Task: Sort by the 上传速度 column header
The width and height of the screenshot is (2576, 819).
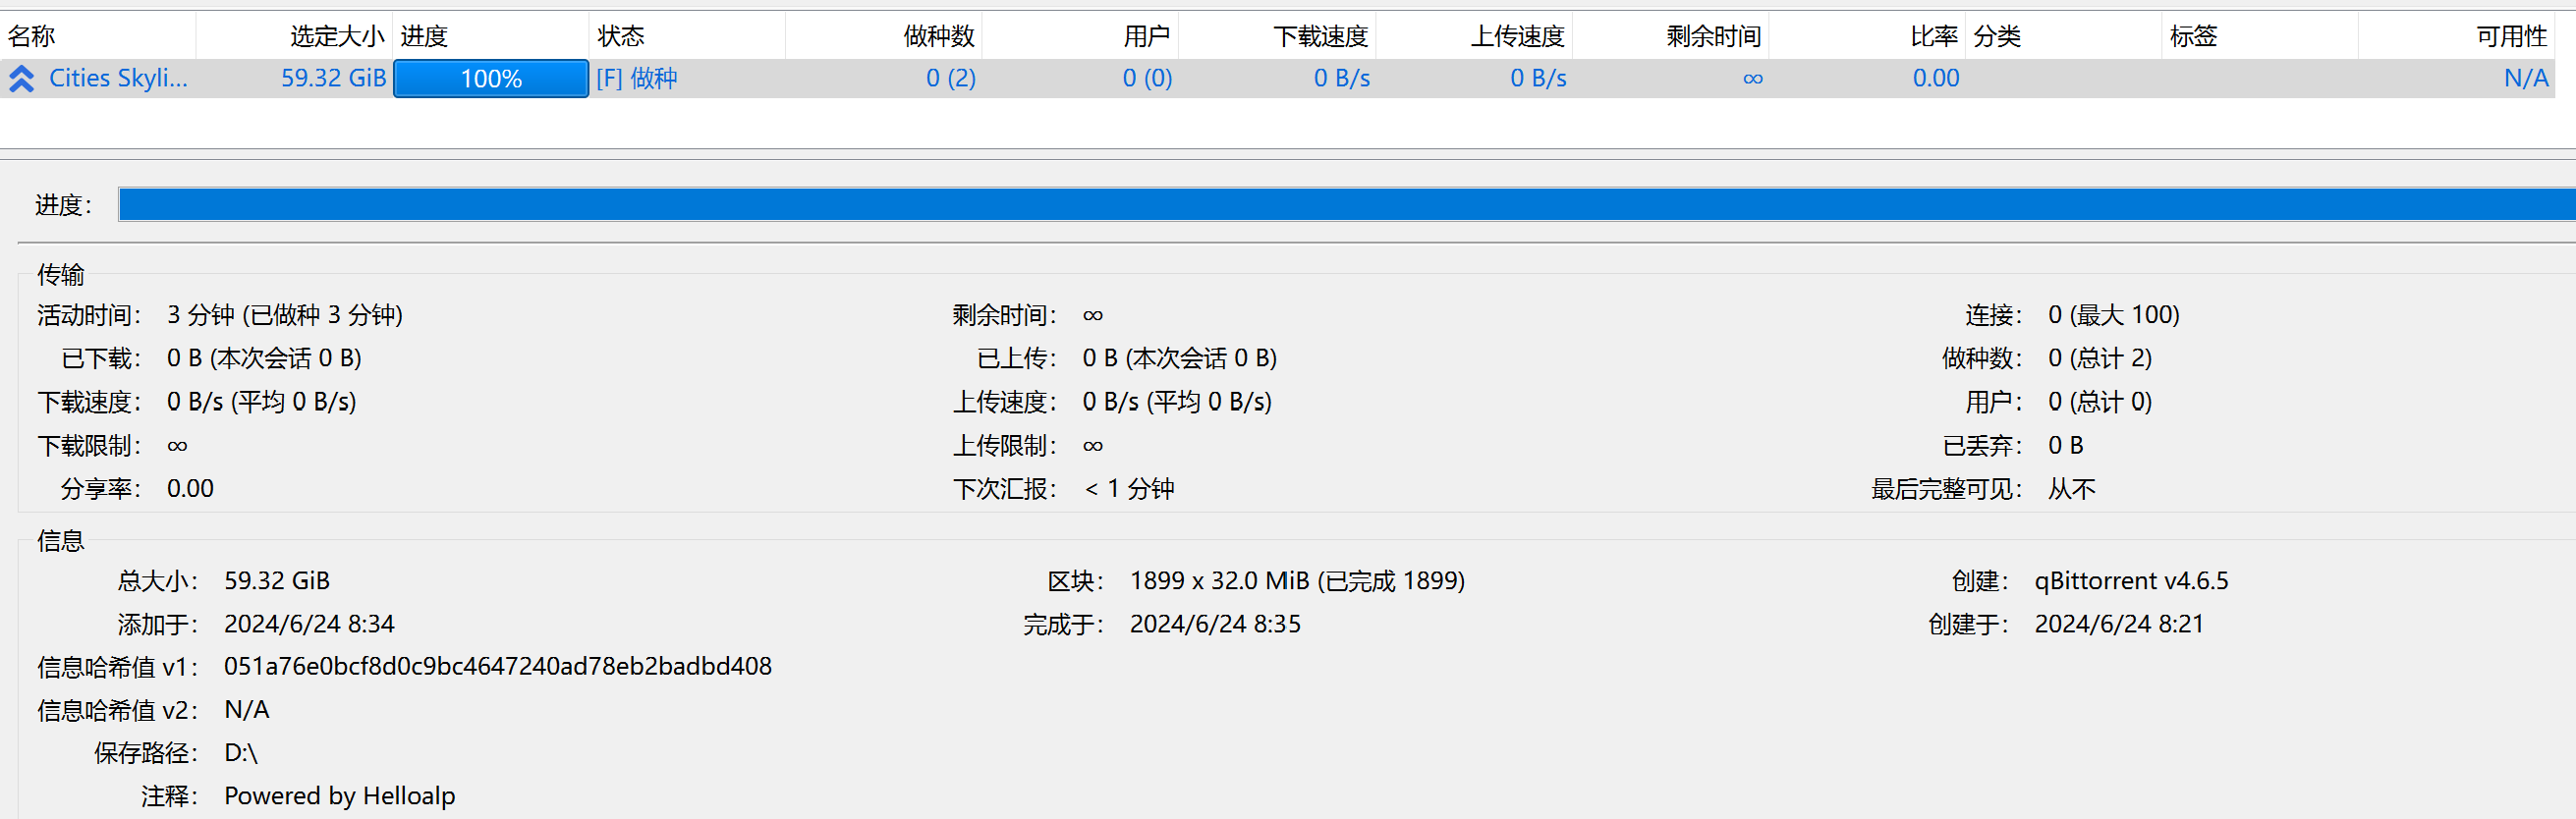Action: click(x=1473, y=37)
